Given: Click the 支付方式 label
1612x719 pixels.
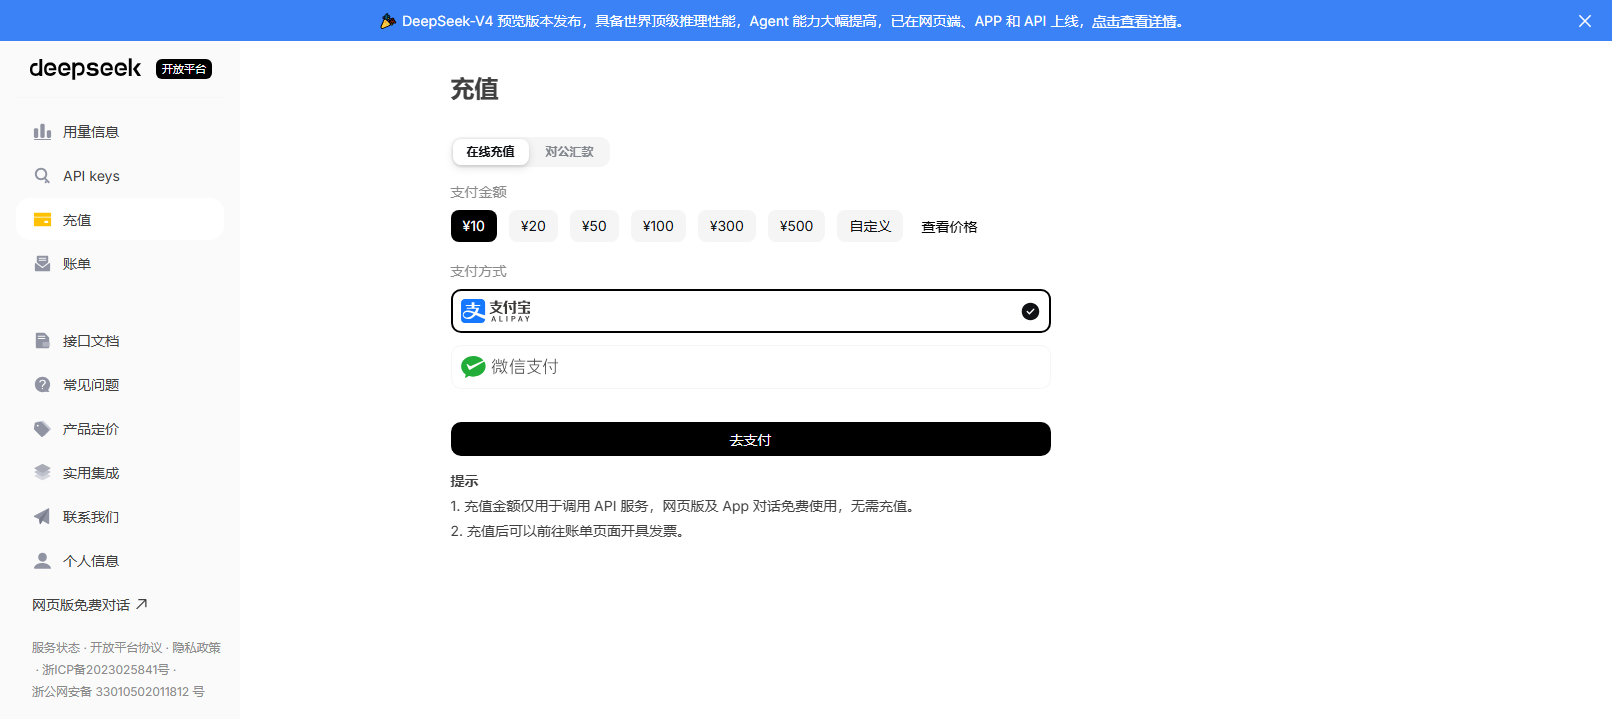Looking at the screenshot, I should 479,271.
